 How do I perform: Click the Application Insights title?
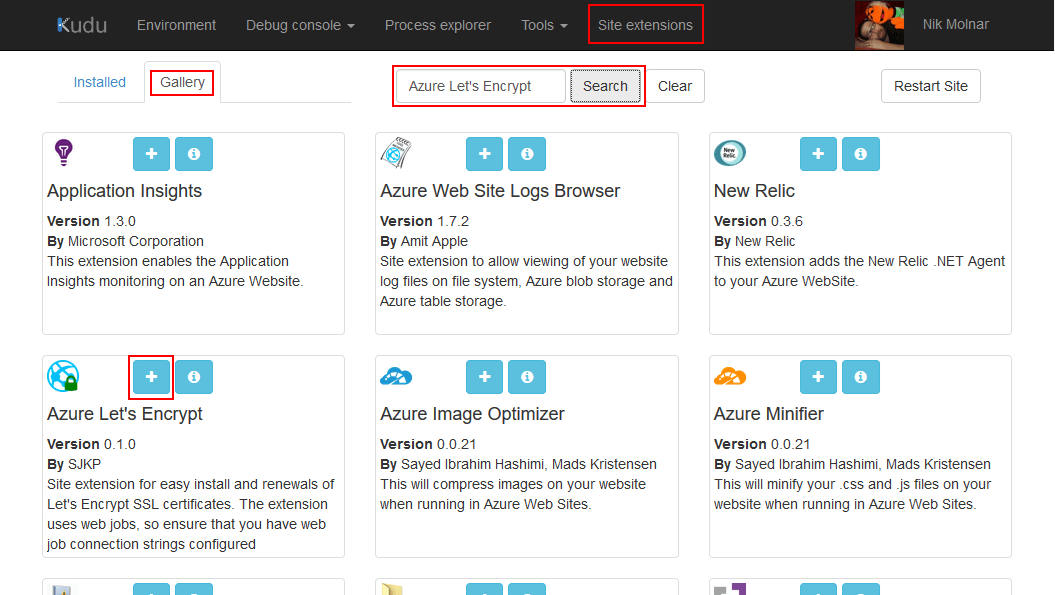click(124, 191)
